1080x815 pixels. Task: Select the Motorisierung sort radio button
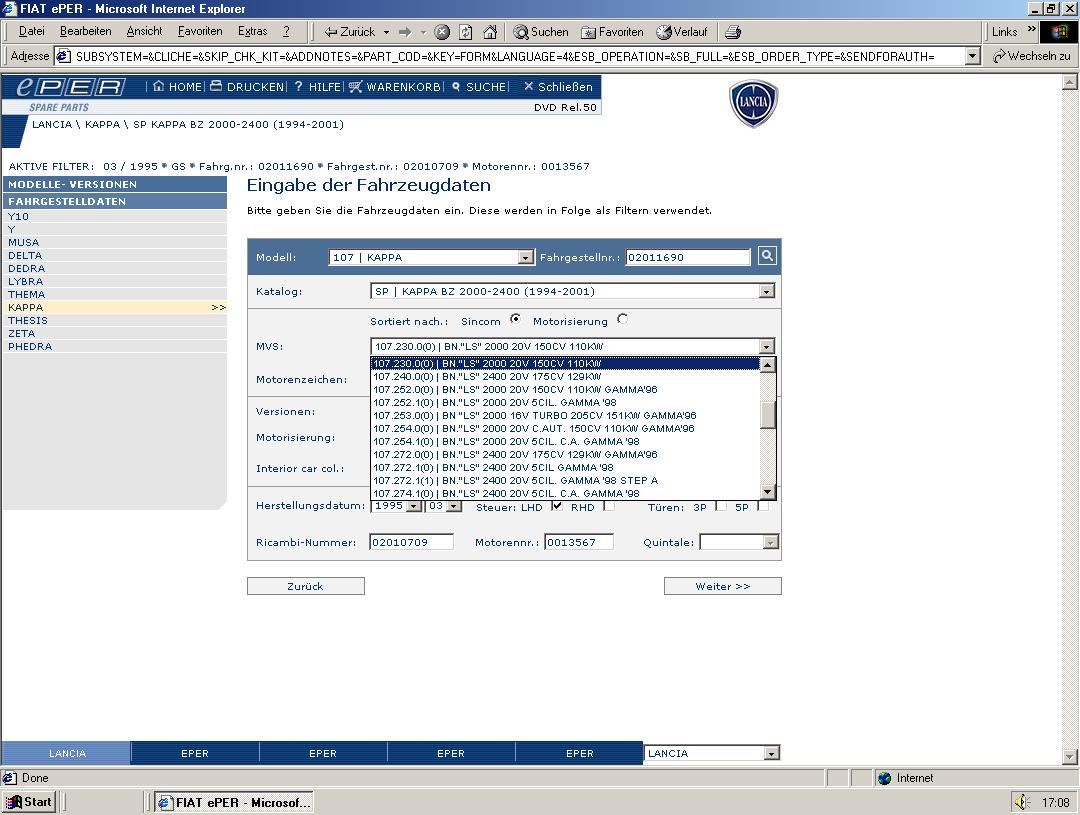(x=623, y=320)
